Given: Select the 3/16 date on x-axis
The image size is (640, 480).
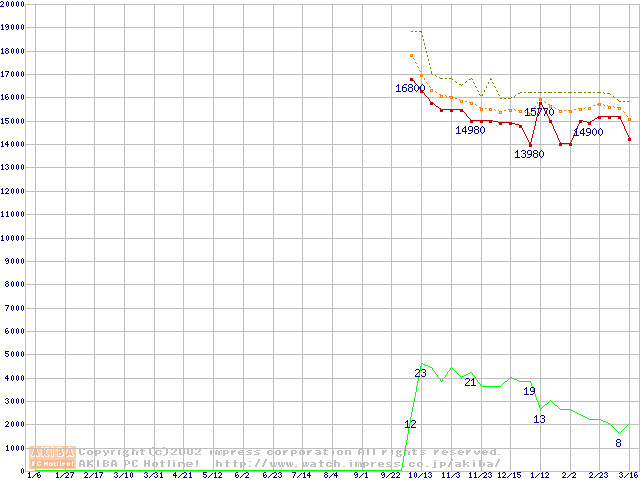Looking at the screenshot, I should pyautogui.click(x=628, y=476).
